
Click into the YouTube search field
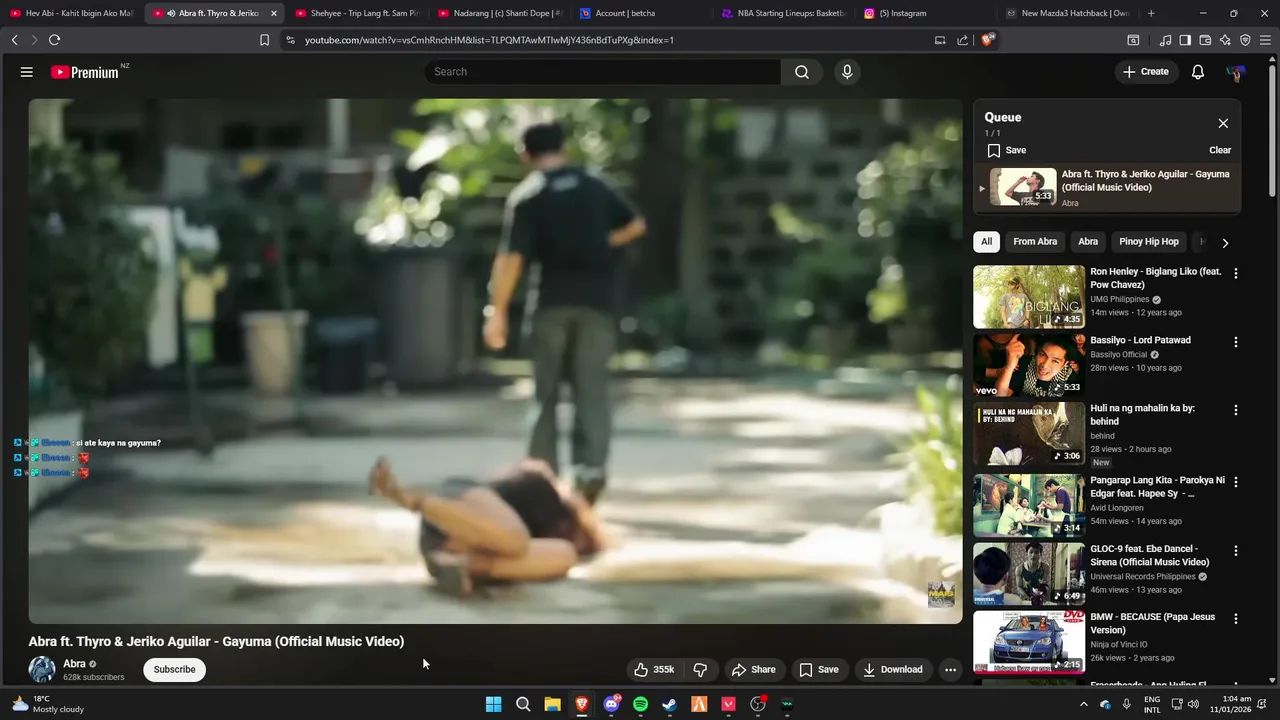click(603, 72)
